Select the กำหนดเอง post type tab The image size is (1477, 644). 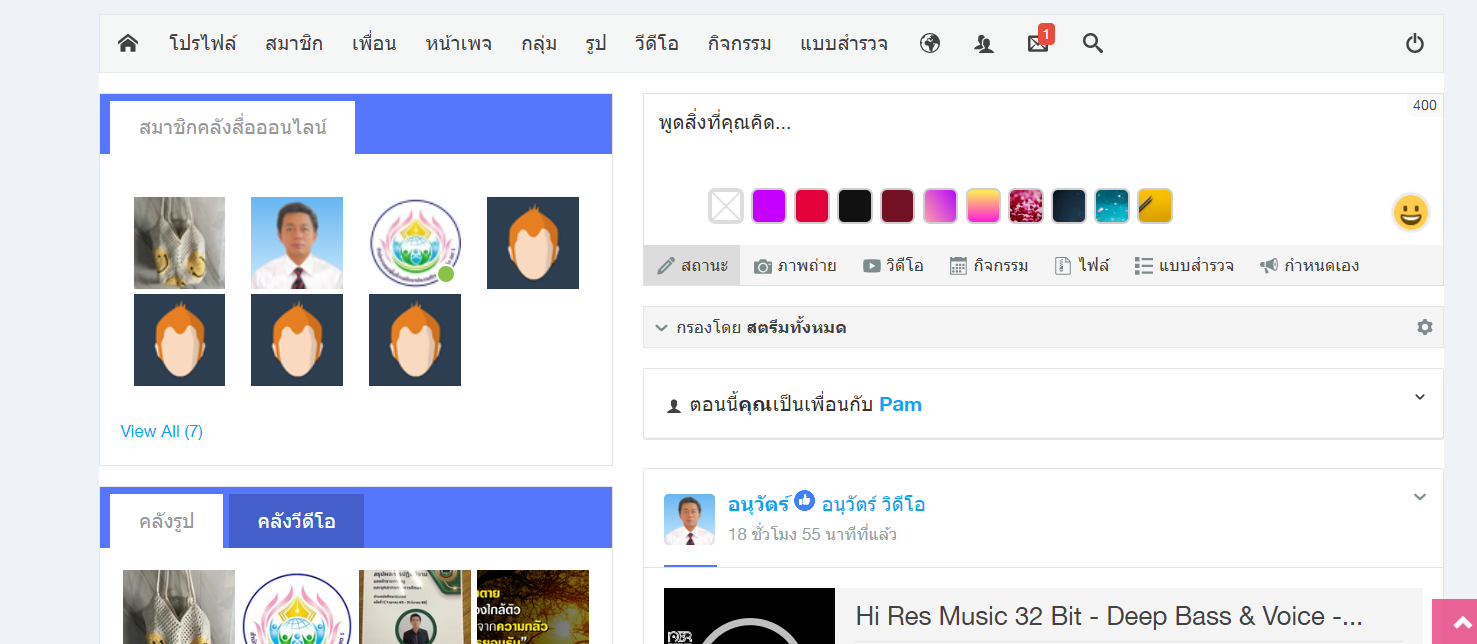coord(1309,265)
